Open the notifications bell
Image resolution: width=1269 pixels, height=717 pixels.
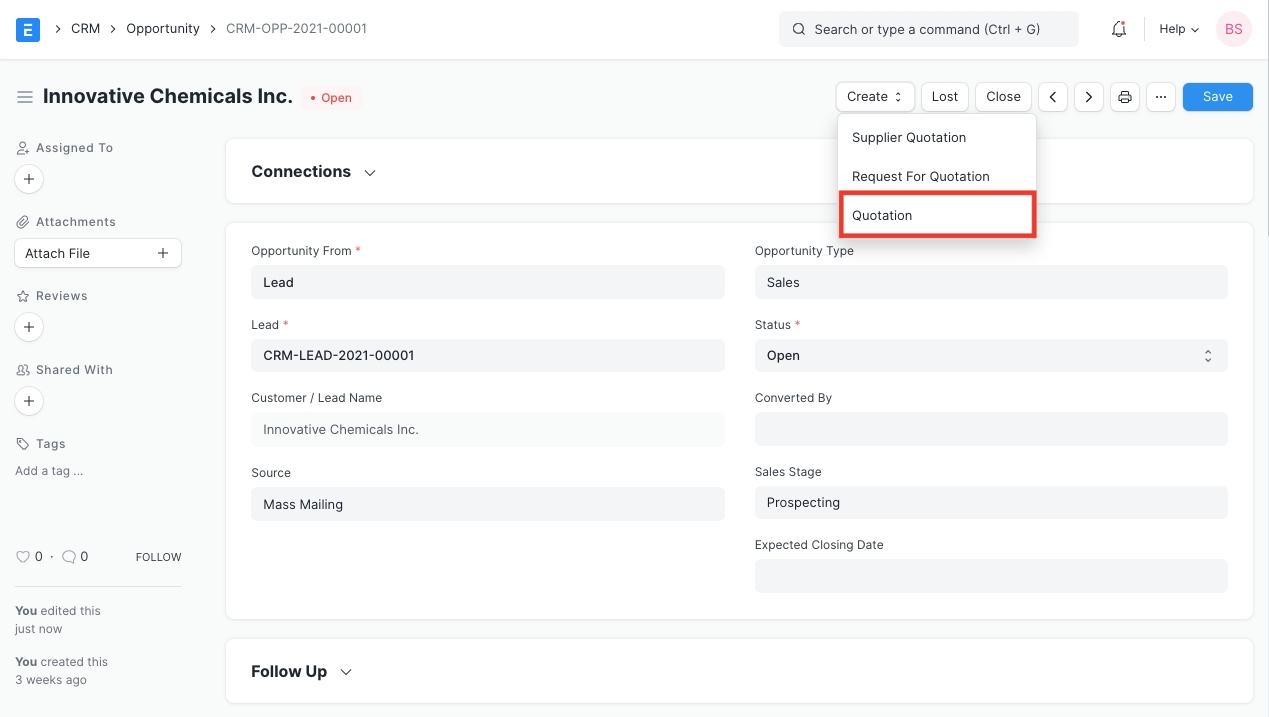click(1119, 29)
